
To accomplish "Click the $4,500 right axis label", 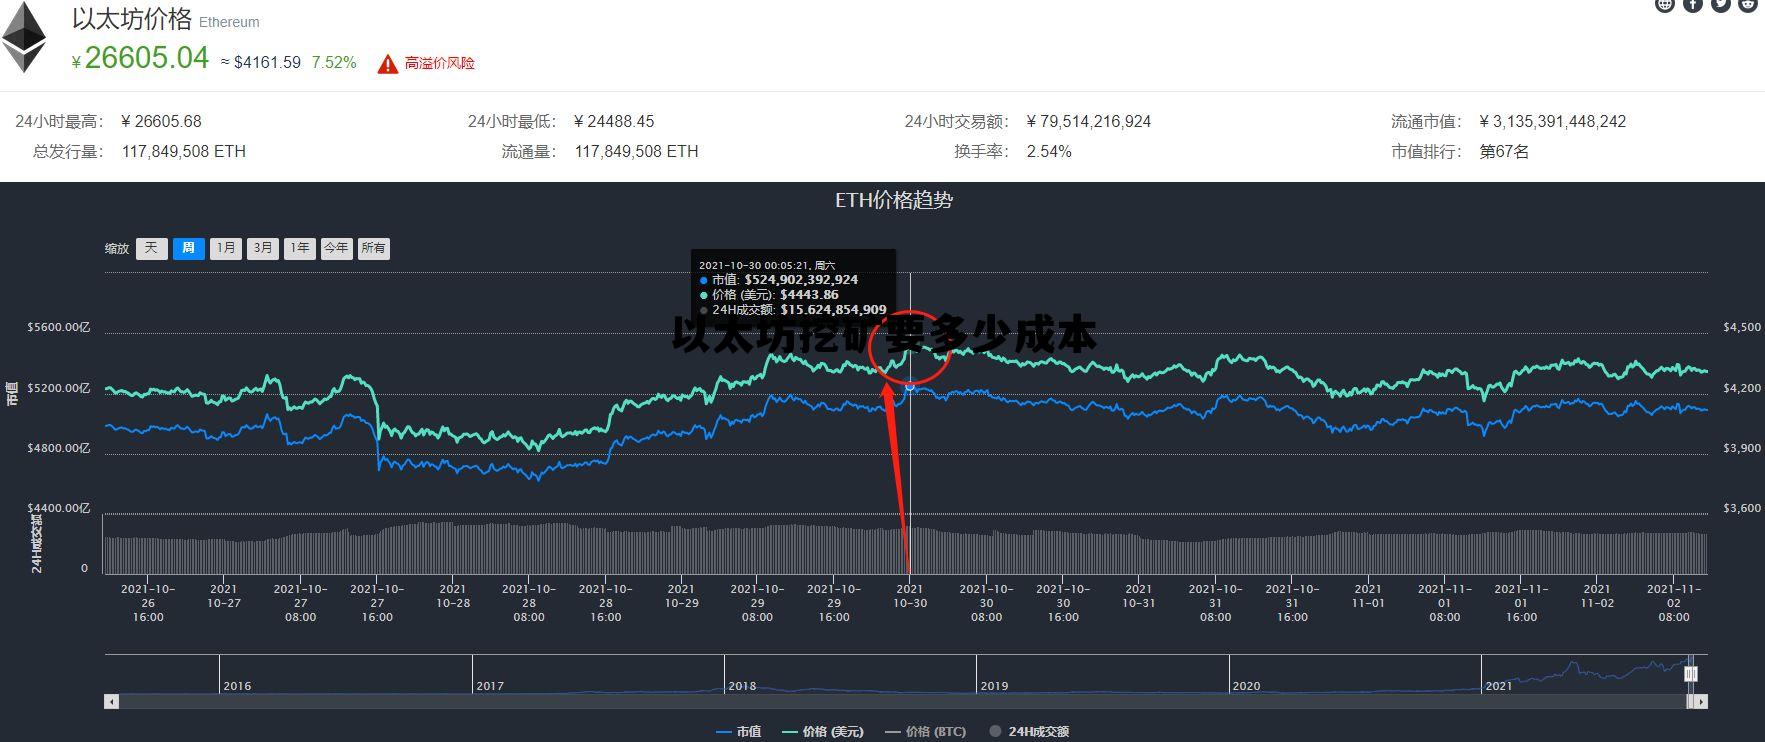I will pyautogui.click(x=1742, y=327).
